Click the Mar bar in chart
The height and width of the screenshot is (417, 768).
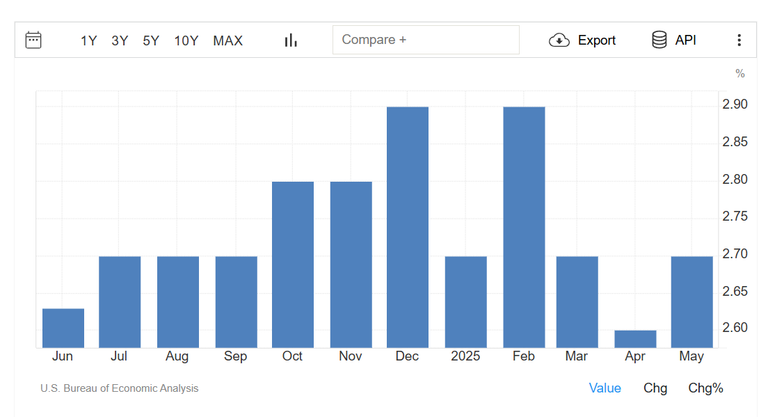[x=577, y=302]
